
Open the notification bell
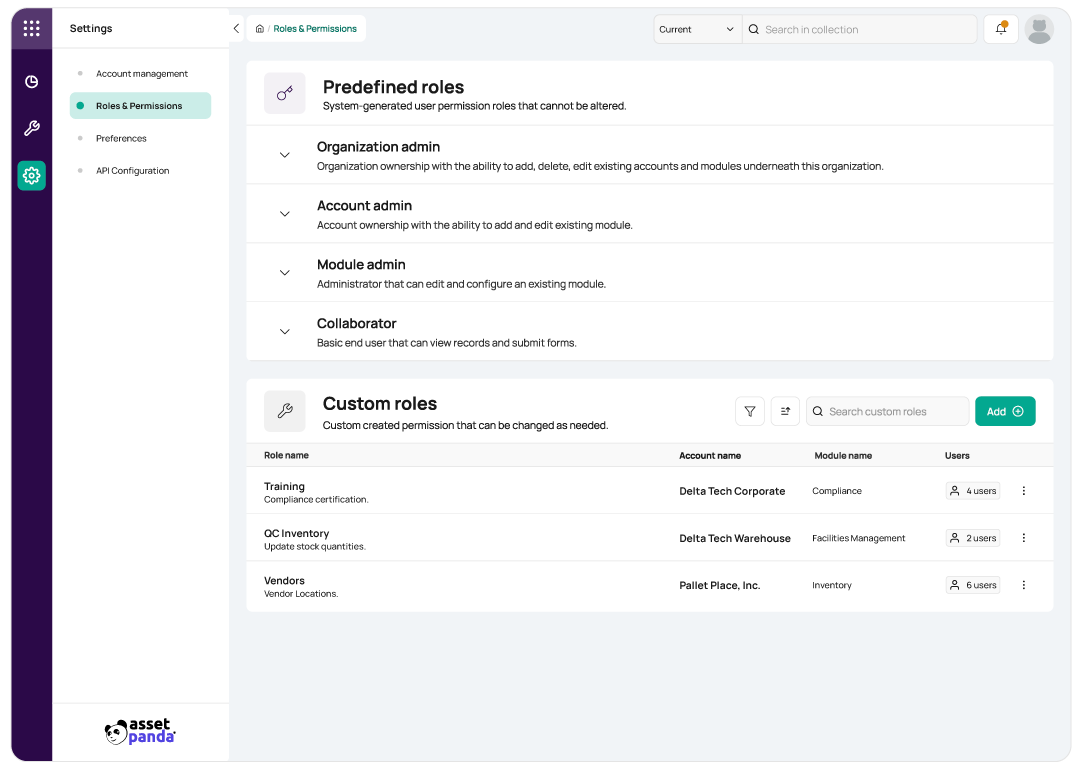[1001, 28]
